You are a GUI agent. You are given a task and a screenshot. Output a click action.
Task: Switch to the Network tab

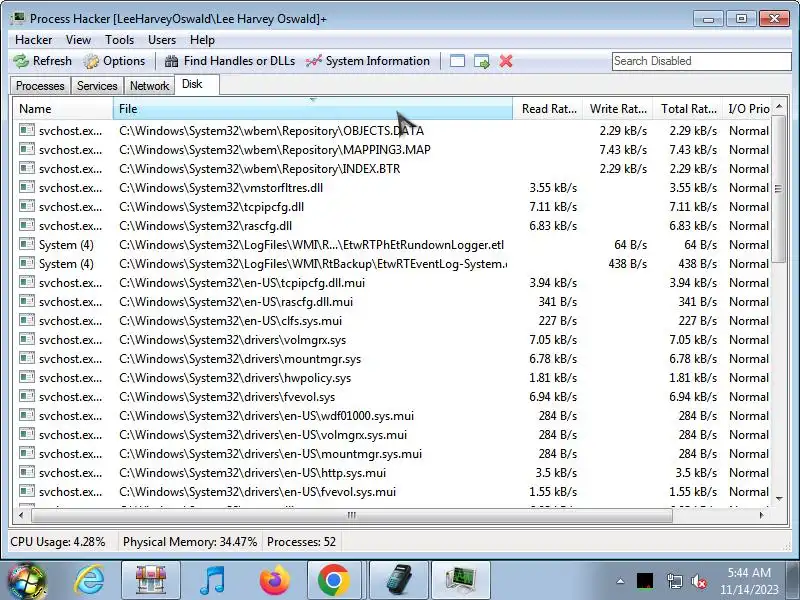(149, 86)
